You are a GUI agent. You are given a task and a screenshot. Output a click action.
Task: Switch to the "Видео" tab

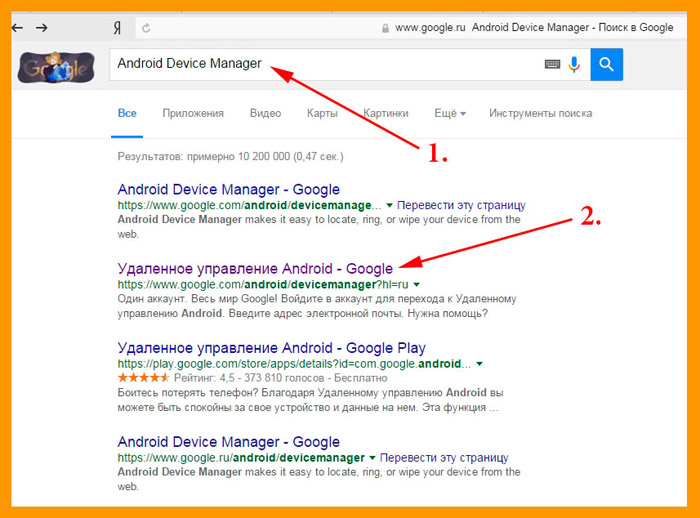(x=265, y=113)
